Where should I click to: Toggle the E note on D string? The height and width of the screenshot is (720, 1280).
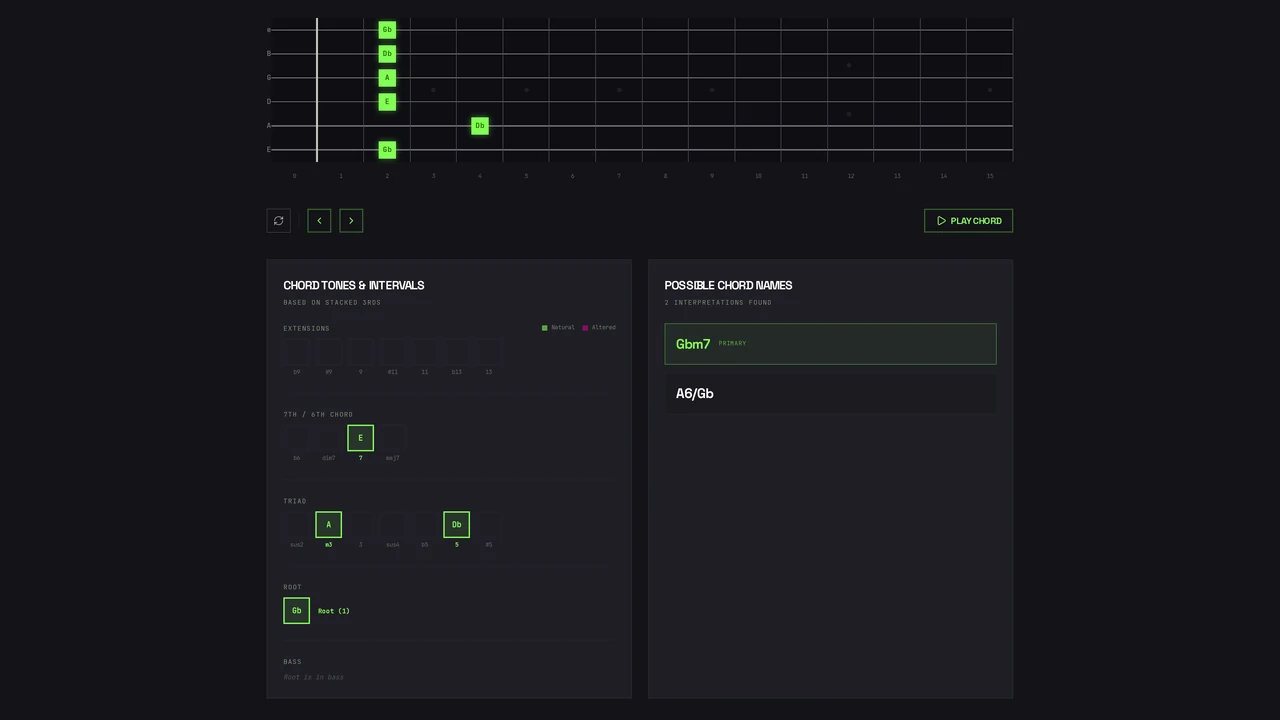(387, 102)
